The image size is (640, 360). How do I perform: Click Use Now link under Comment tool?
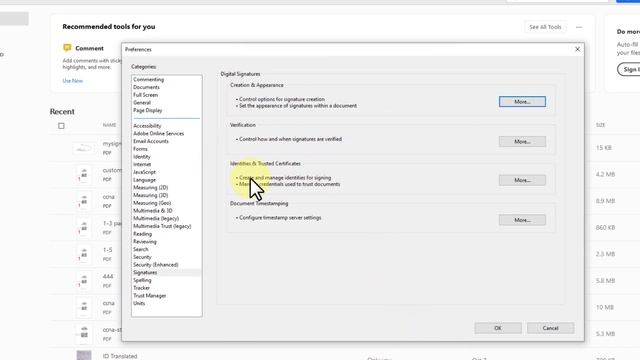pyautogui.click(x=72, y=81)
